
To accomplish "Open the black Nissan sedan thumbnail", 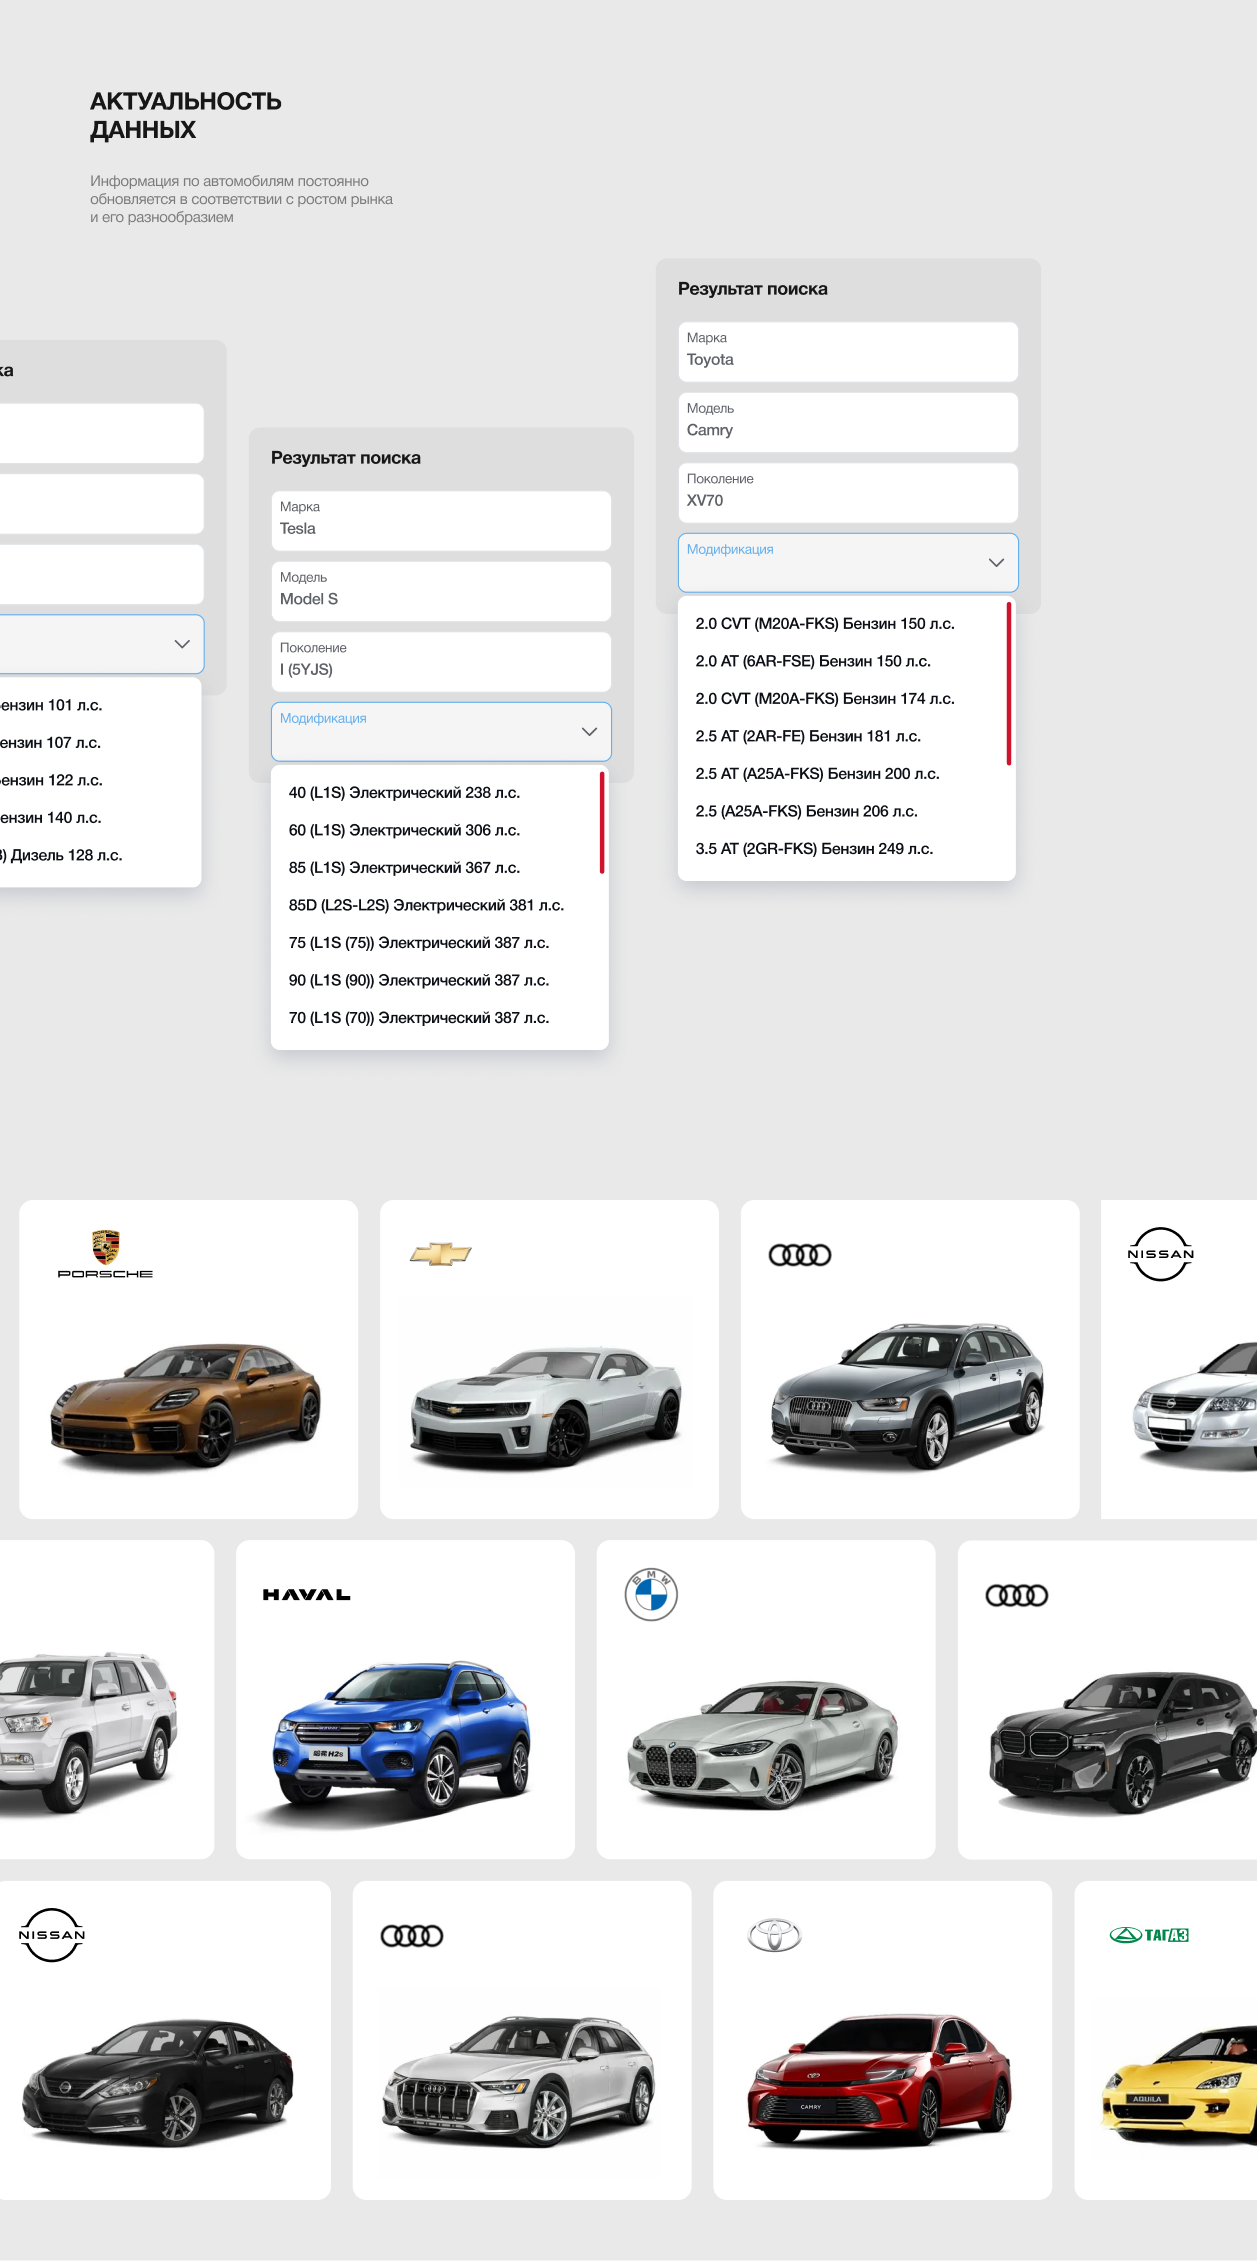I will (158, 2083).
